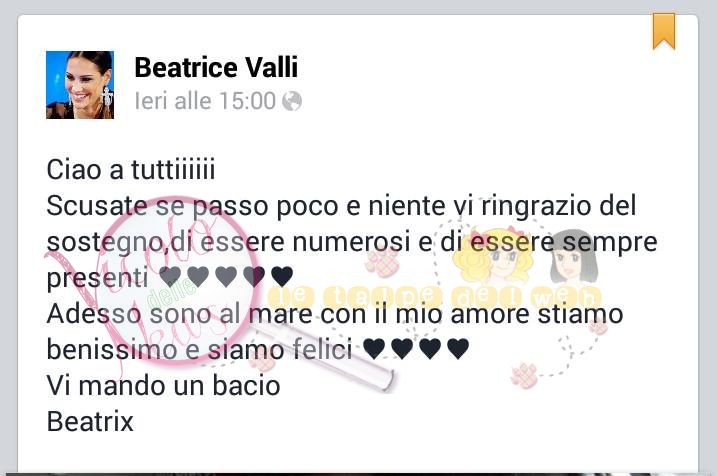Click the 'Ieri alle 15:00' timestamp
The width and height of the screenshot is (718, 476).
click(205, 101)
